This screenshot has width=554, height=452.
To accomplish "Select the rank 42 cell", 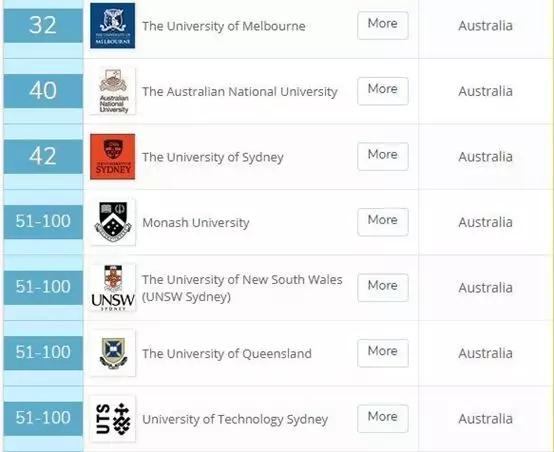I will click(x=43, y=157).
